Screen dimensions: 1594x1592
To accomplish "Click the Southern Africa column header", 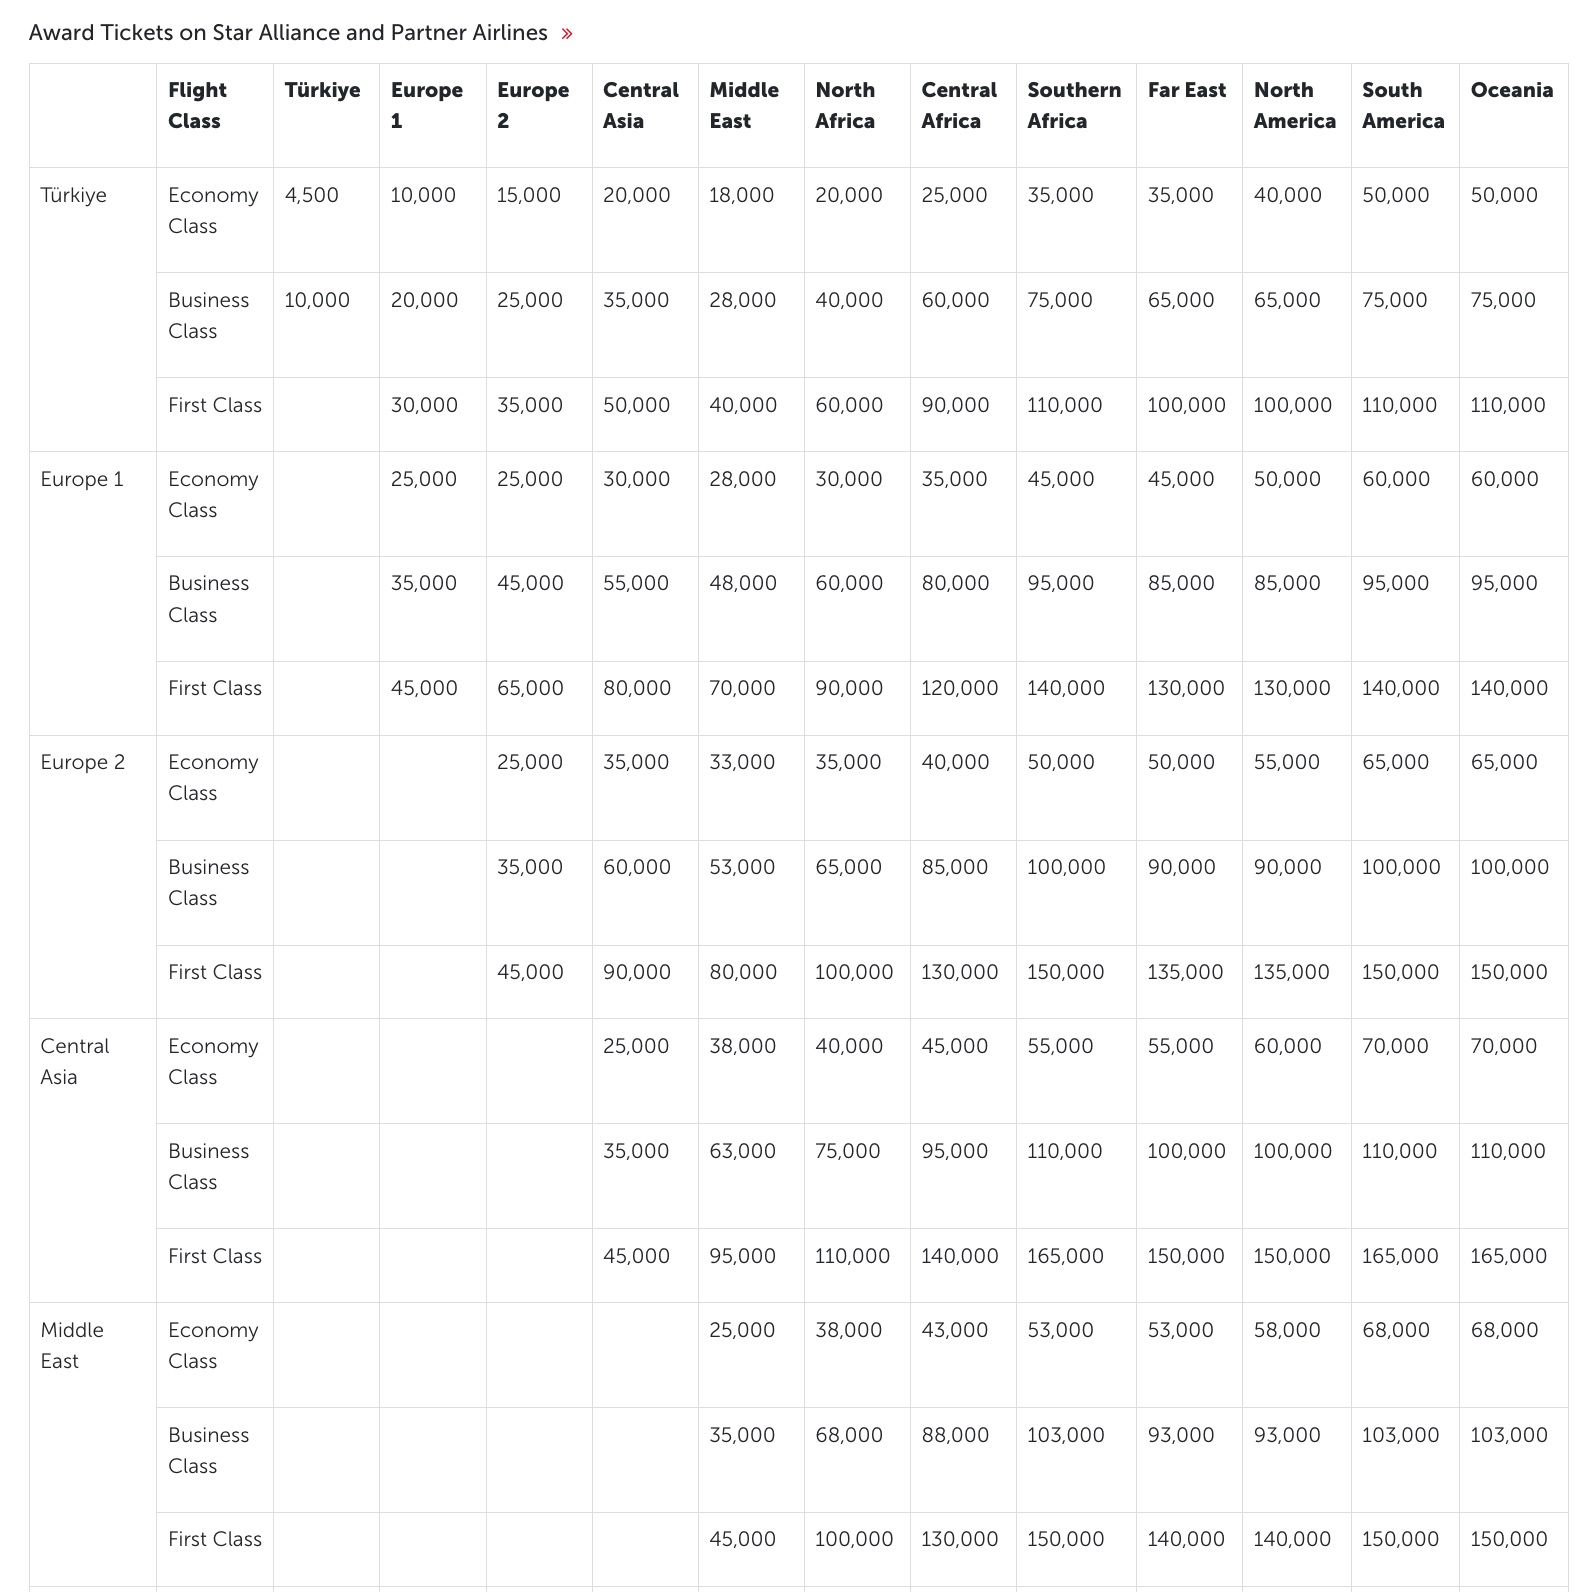I will click(1073, 105).
